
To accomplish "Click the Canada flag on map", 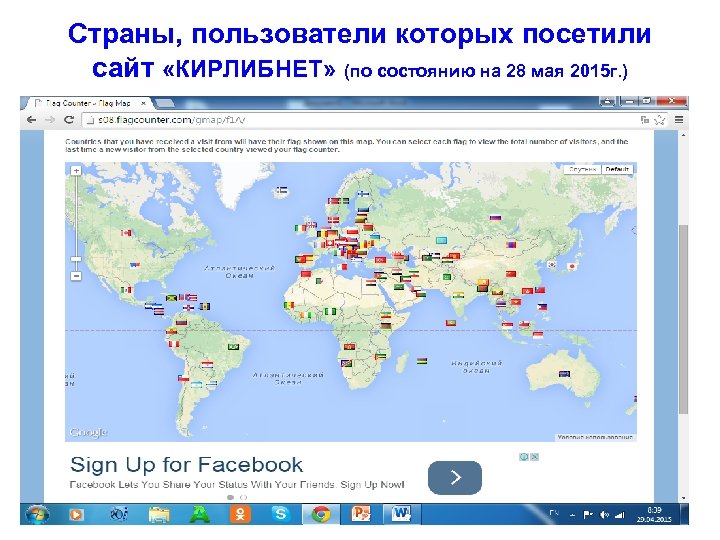I will 126,233.
